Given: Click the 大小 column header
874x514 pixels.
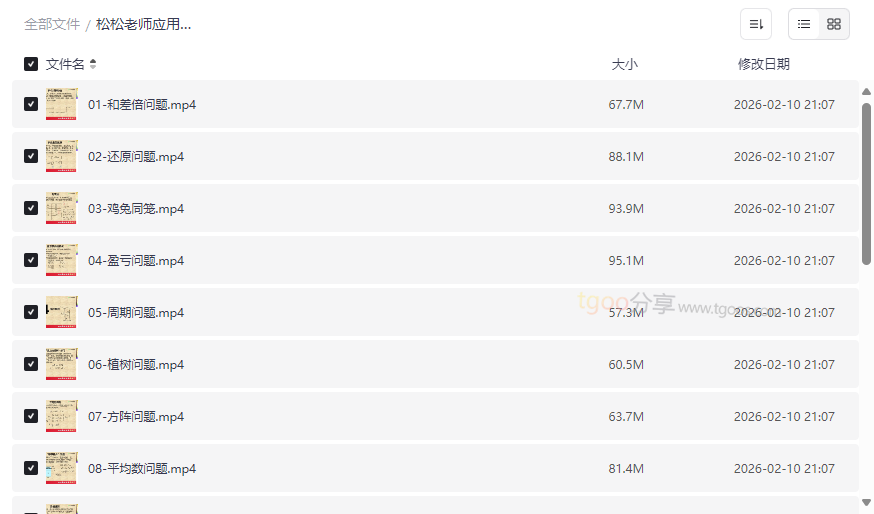Looking at the screenshot, I should click(x=624, y=64).
